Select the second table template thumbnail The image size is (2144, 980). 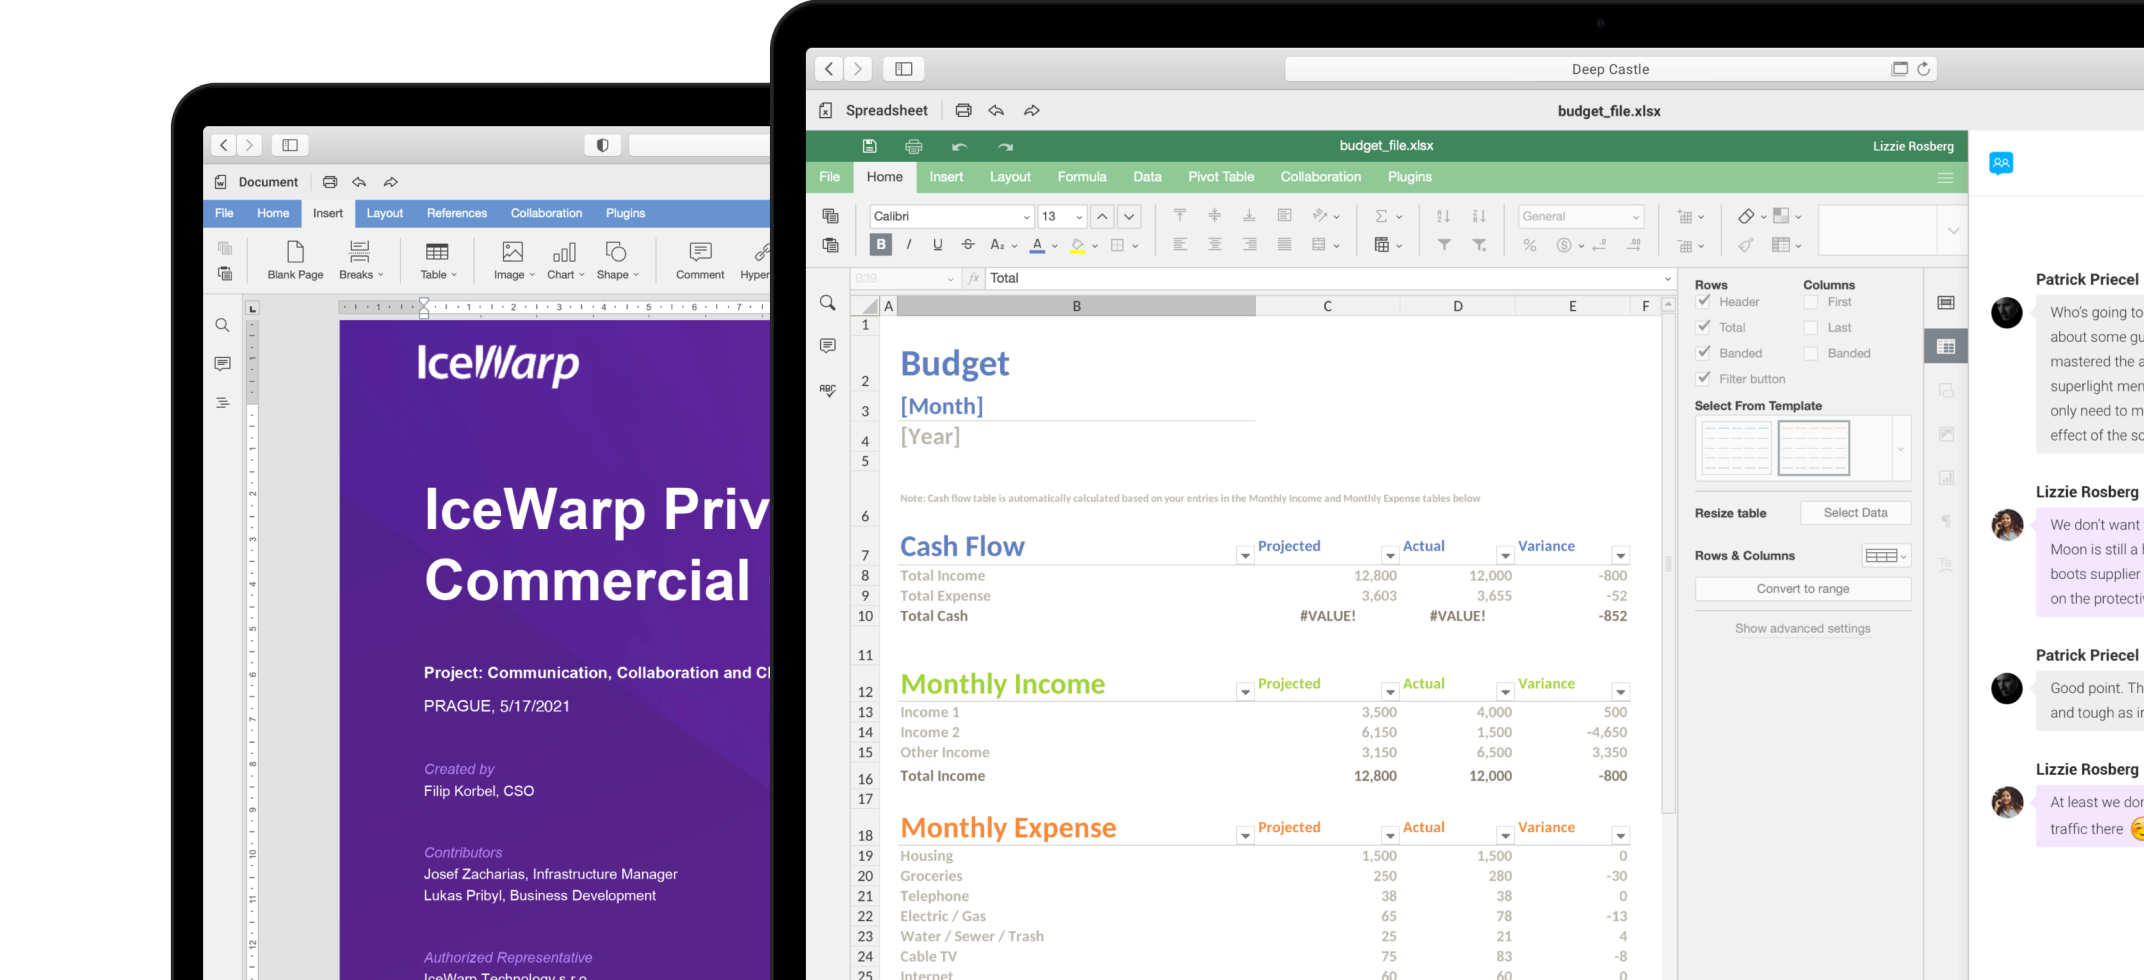point(1814,448)
